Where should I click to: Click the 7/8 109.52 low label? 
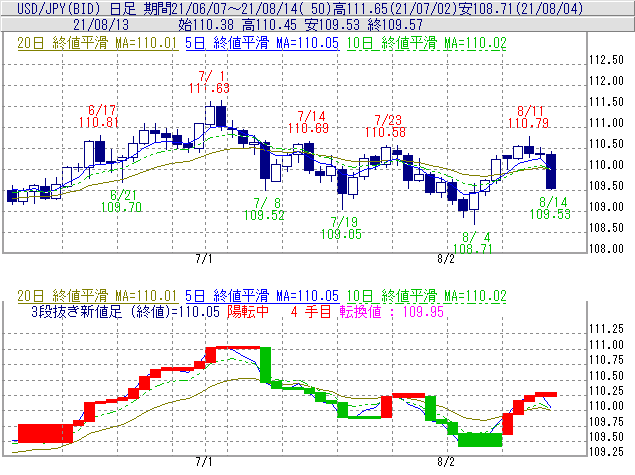point(264,209)
